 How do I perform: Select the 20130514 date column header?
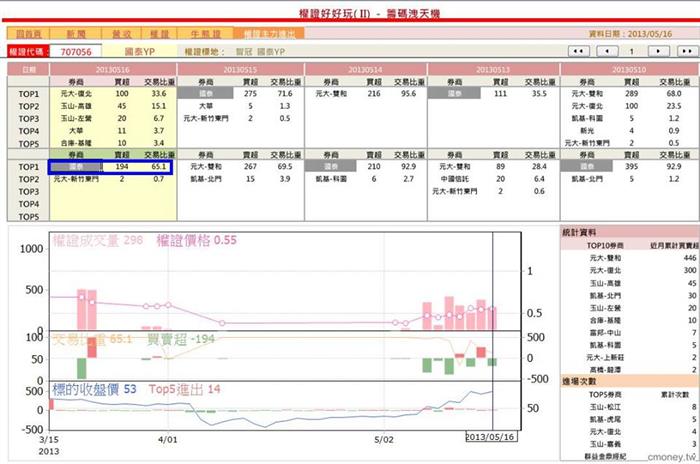366,70
